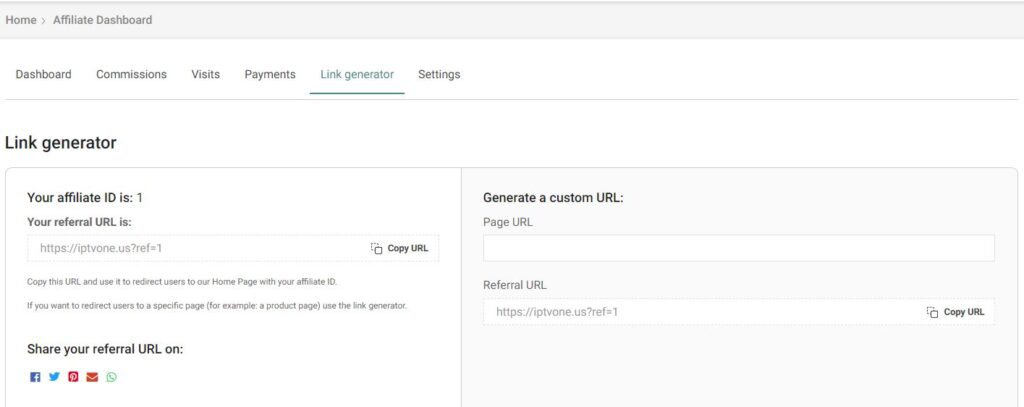Open the Dashboard tab

click(x=44, y=74)
